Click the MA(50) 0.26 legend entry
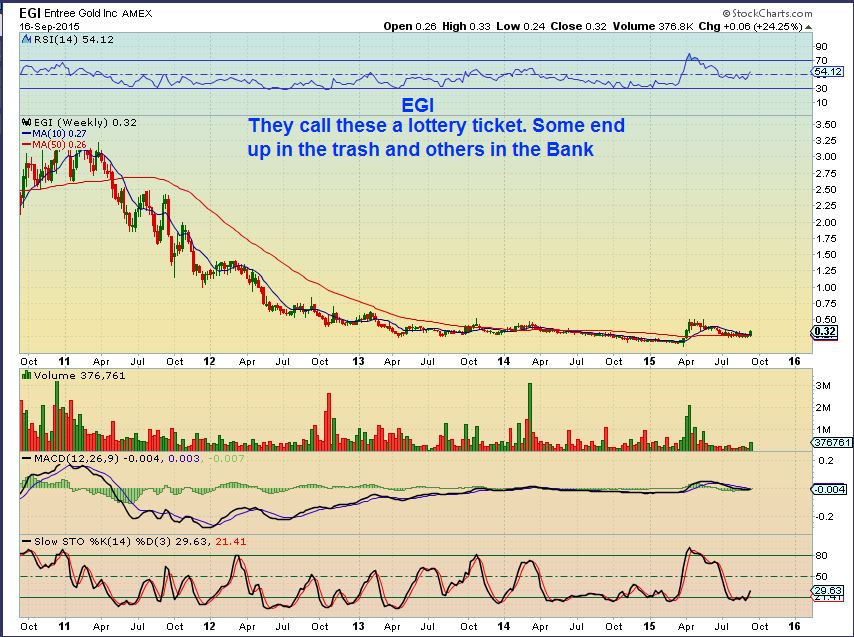This screenshot has width=854, height=637. (59, 144)
